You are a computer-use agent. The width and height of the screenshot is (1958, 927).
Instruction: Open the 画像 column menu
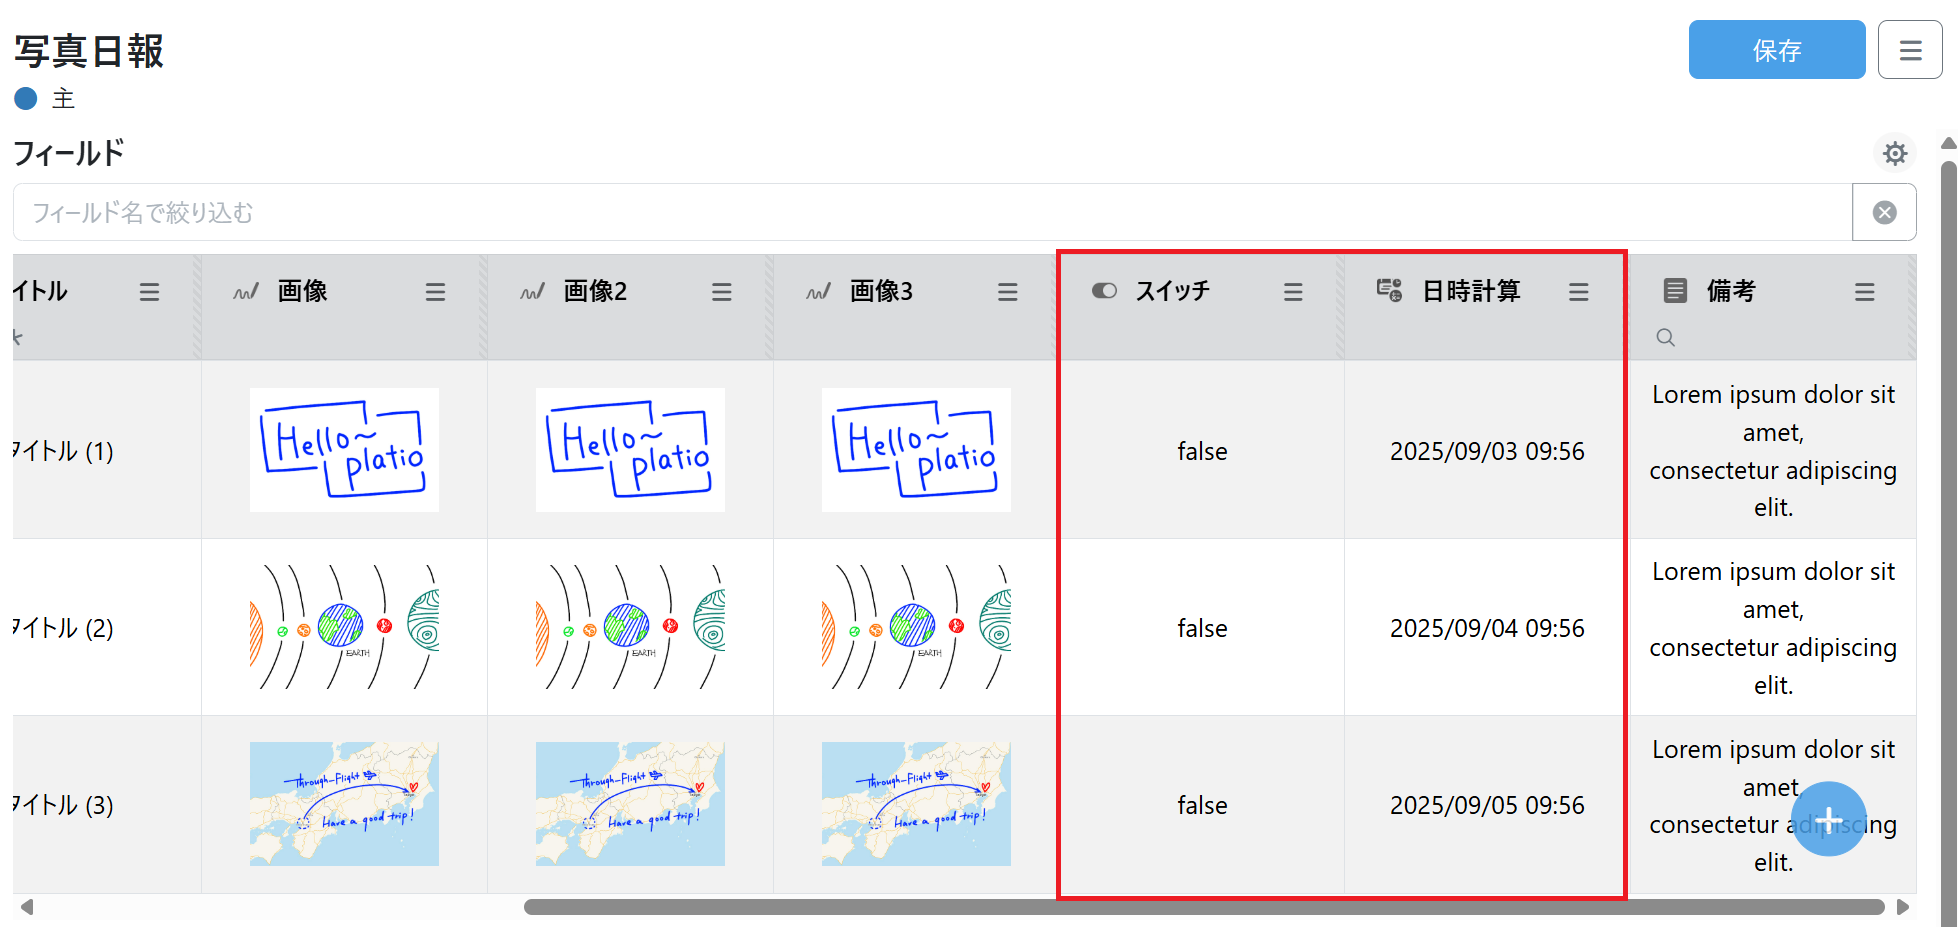(435, 292)
